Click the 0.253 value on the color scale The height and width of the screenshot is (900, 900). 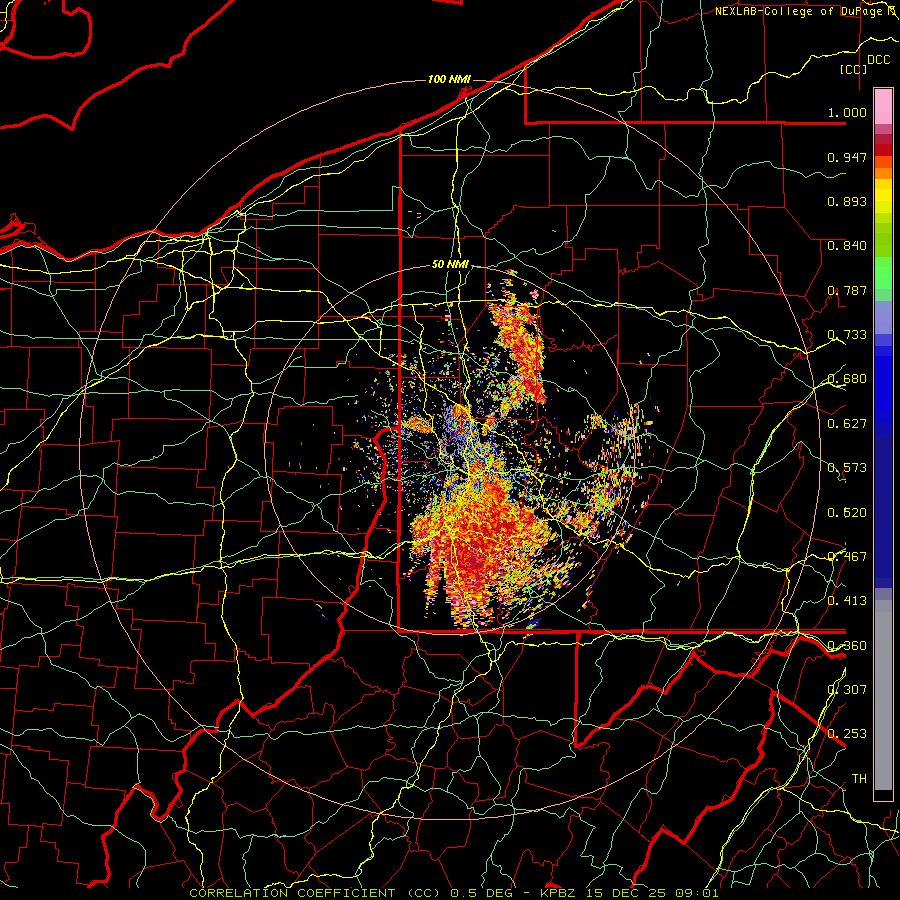[x=847, y=734]
